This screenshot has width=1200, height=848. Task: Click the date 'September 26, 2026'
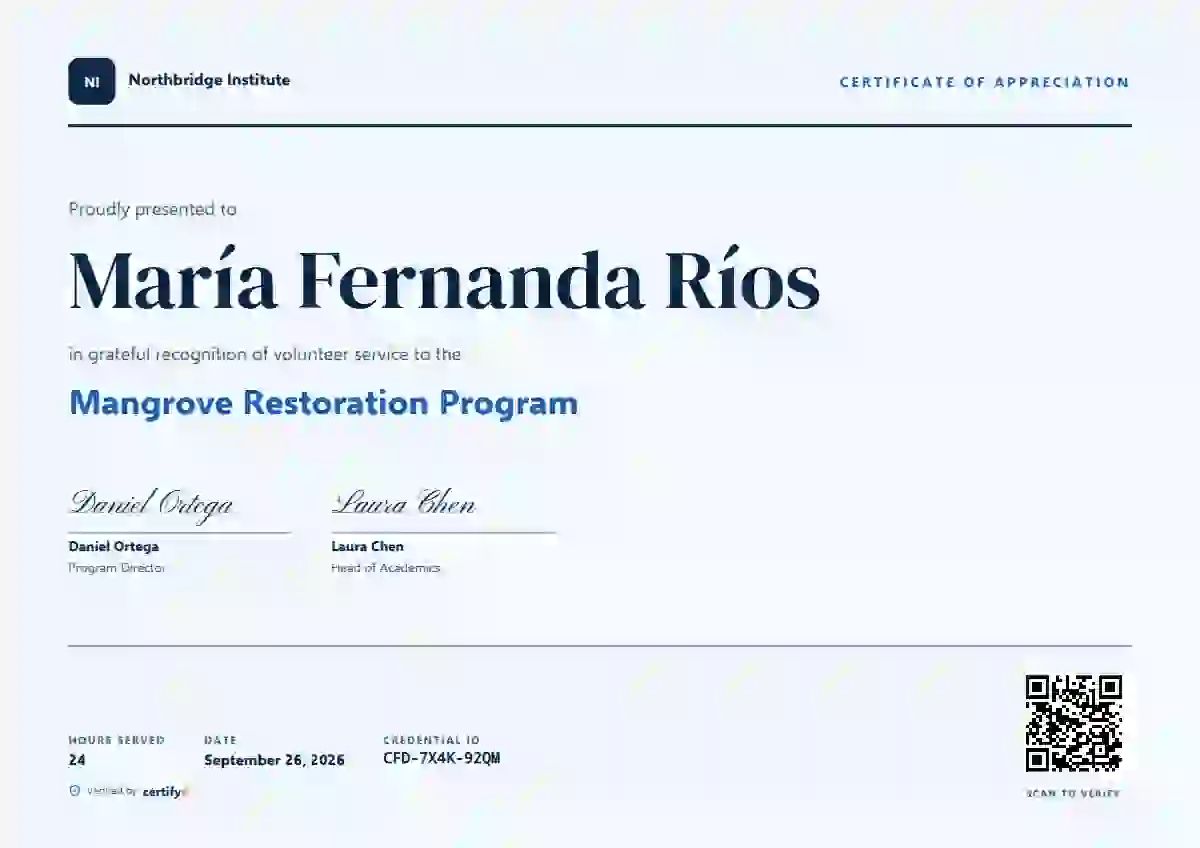coord(274,760)
